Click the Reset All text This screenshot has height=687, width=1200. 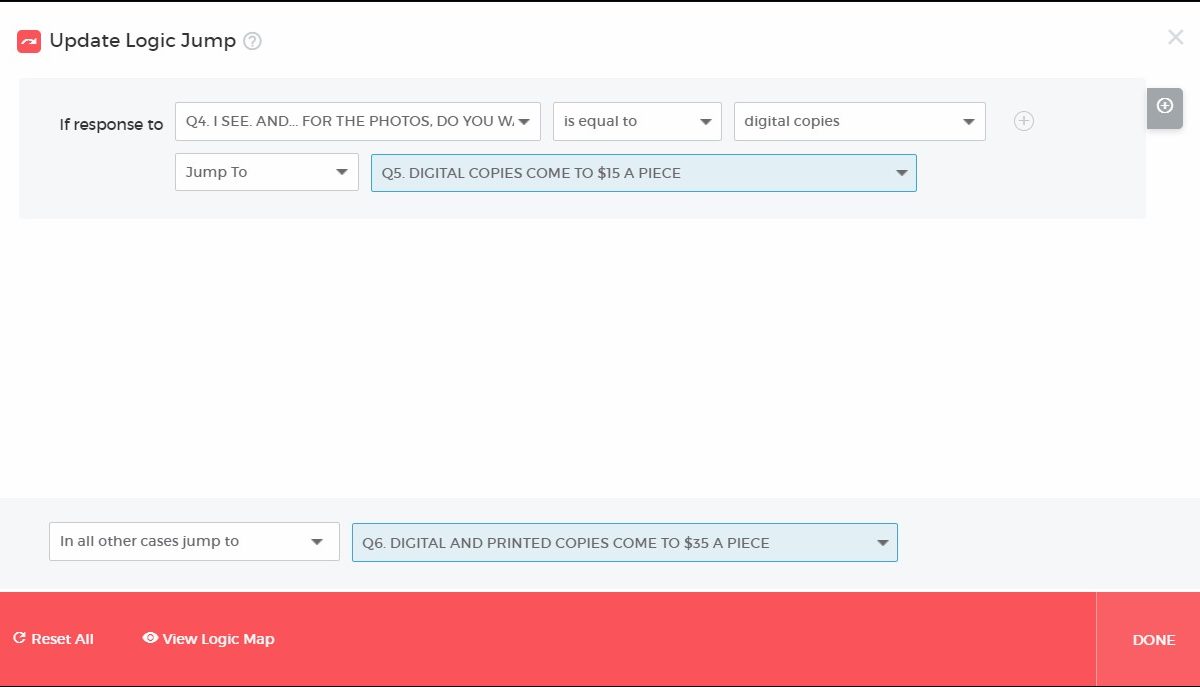62,639
